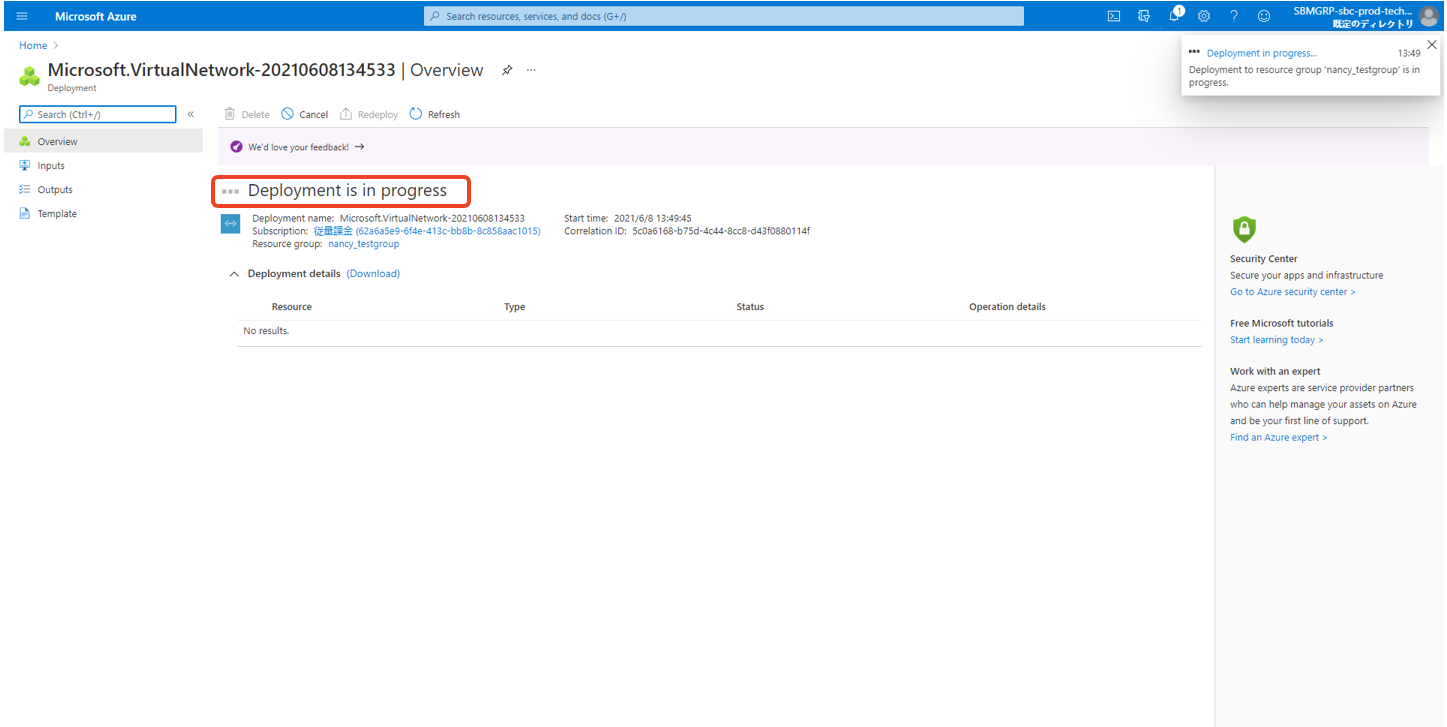This screenshot has width=1447, height=727.
Task: Open the feedback smiley icon
Action: pos(1264,16)
